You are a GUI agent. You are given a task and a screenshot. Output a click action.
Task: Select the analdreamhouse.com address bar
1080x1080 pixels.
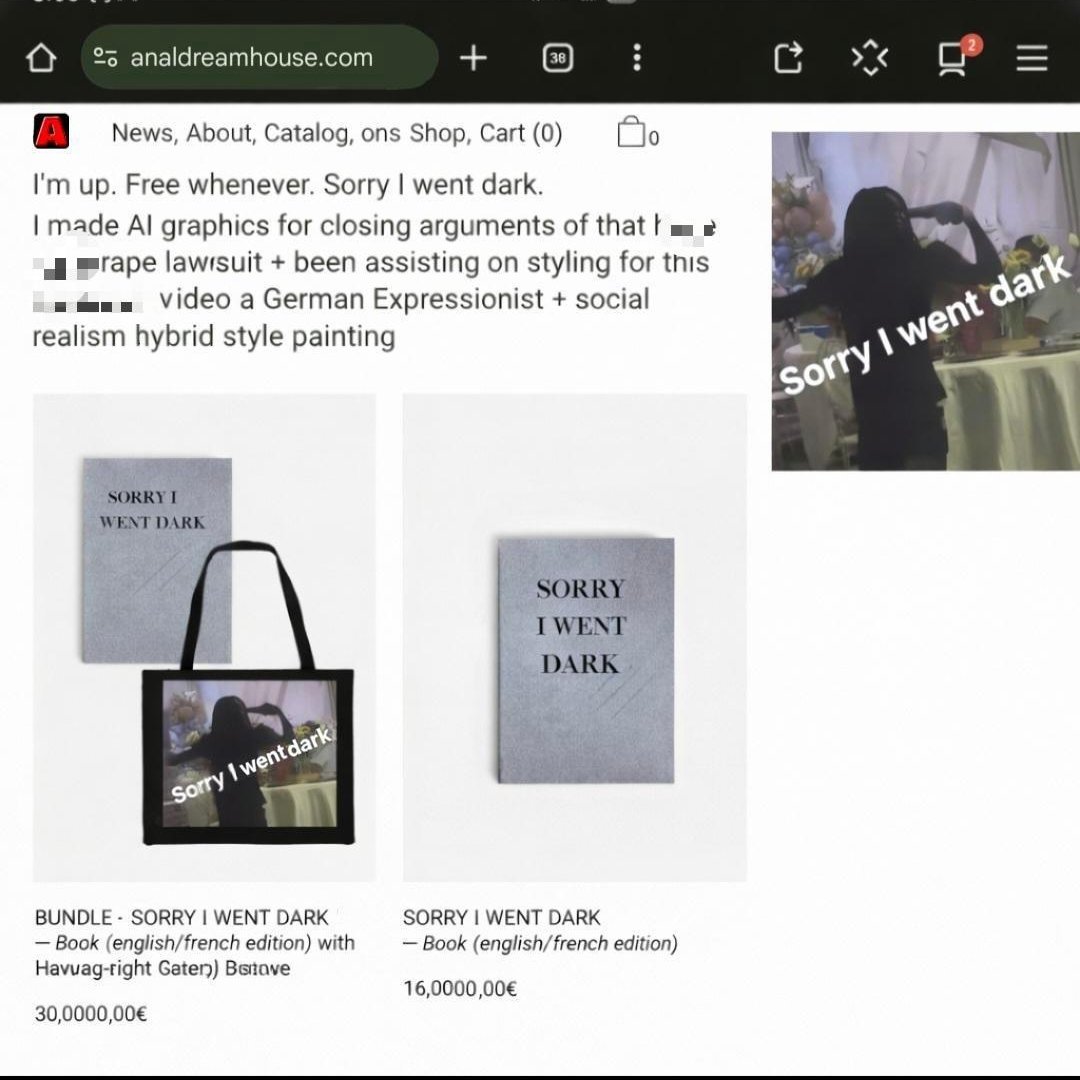pos(259,57)
